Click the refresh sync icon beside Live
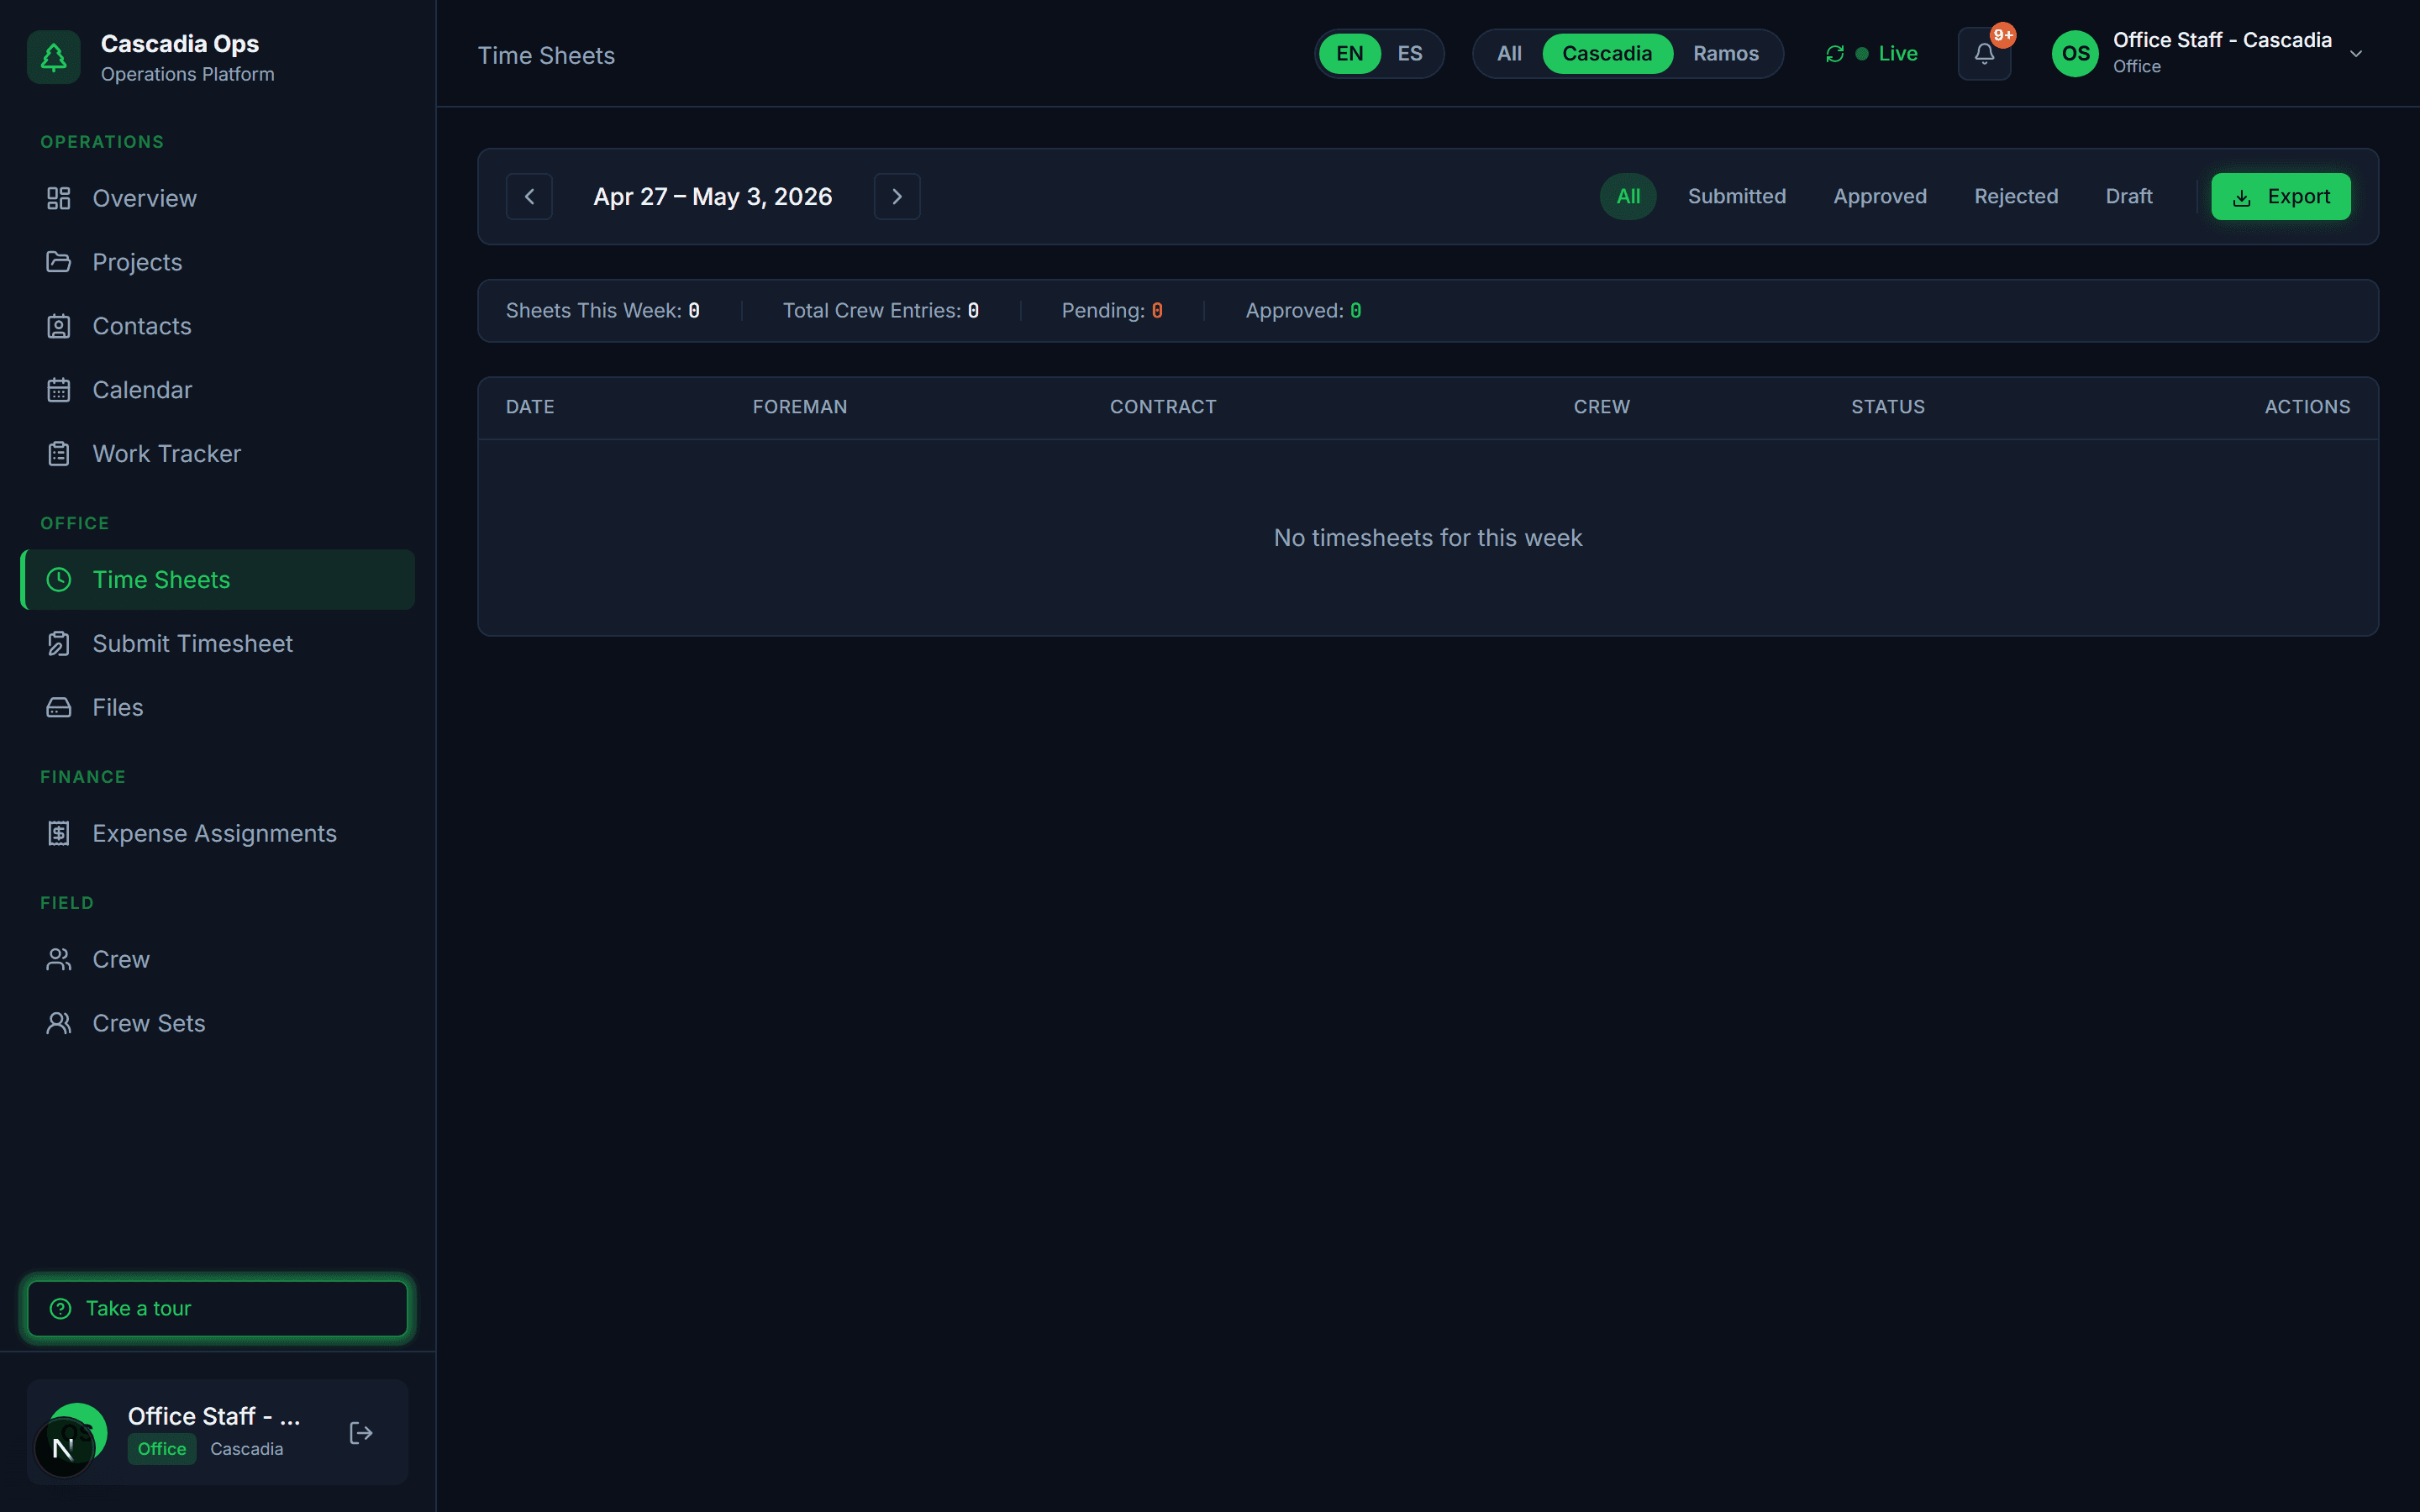Screen dimensions: 2420x1512 1835,54
